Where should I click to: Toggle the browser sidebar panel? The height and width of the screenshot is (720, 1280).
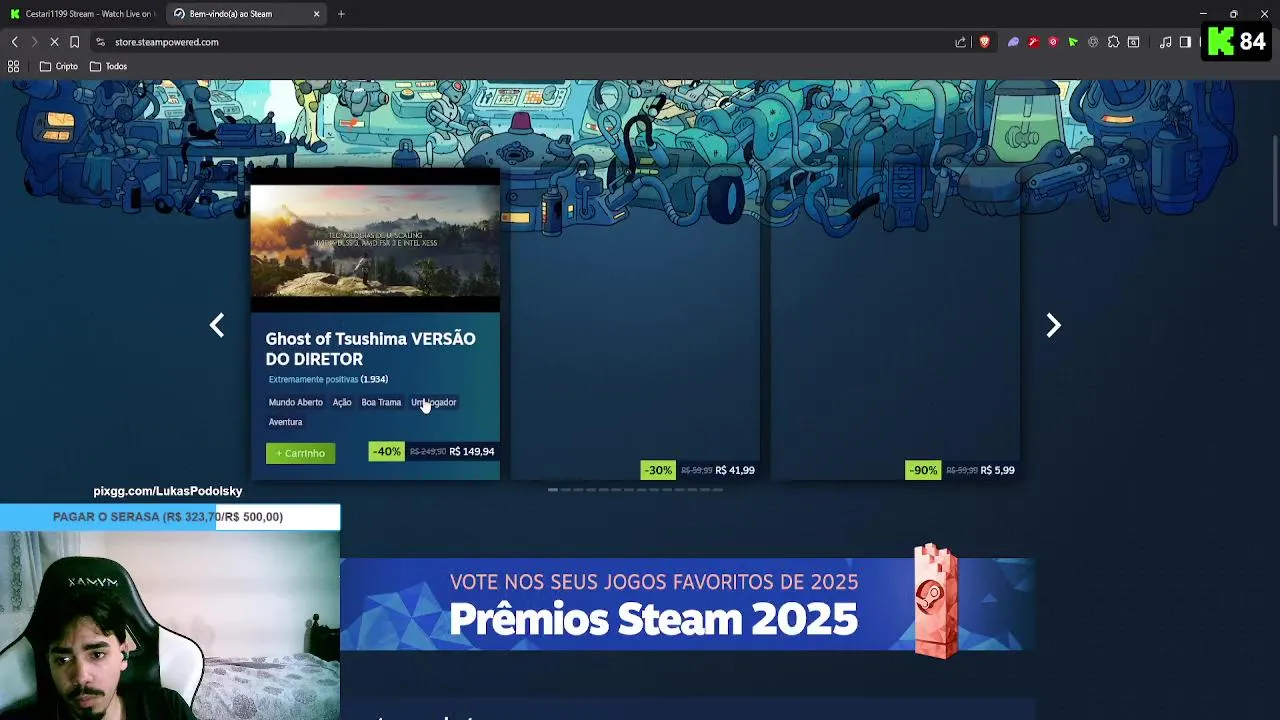click(x=1185, y=42)
